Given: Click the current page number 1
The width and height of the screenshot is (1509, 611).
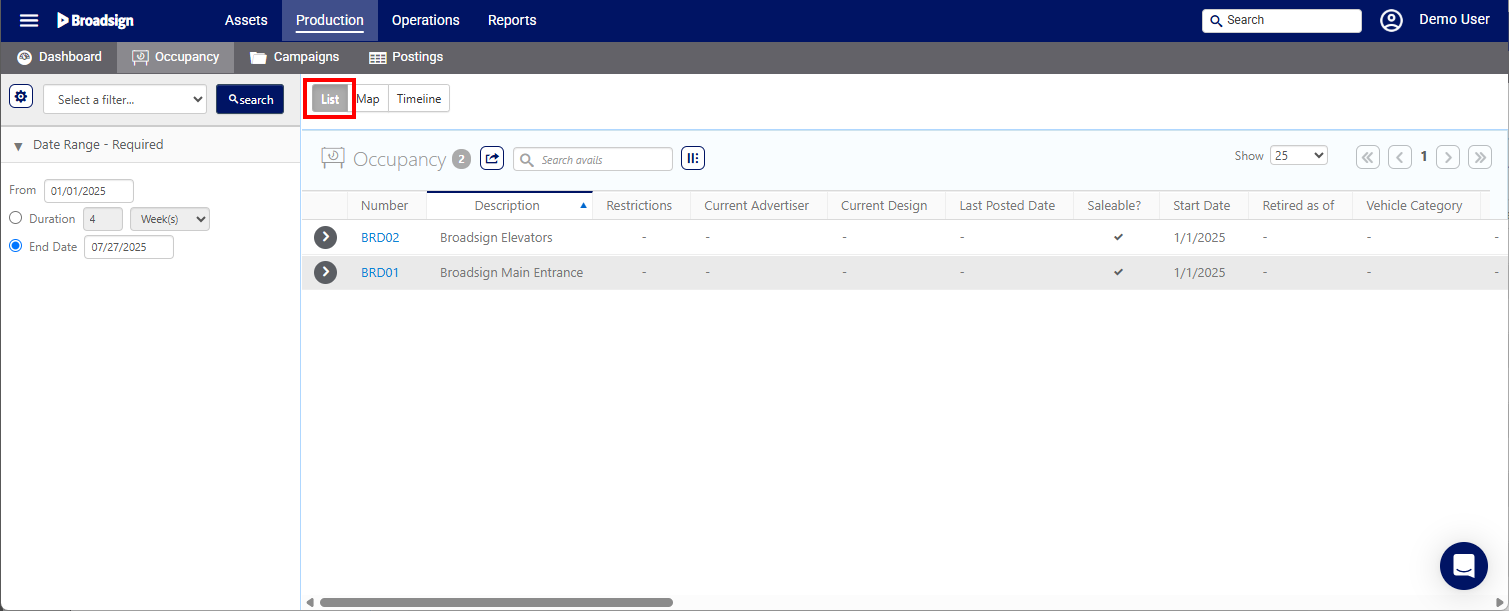Looking at the screenshot, I should 1424,157.
